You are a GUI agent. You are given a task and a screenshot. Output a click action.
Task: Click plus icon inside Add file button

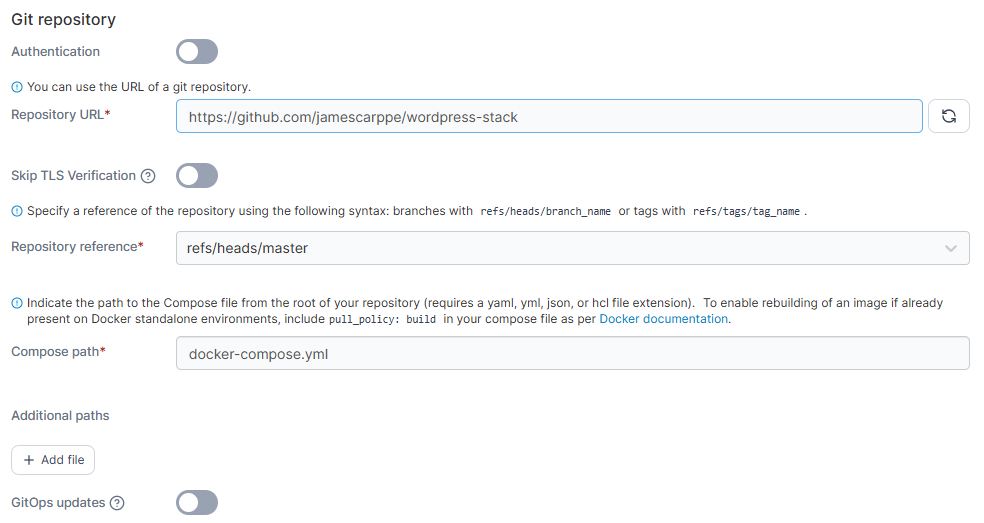[x=29, y=460]
